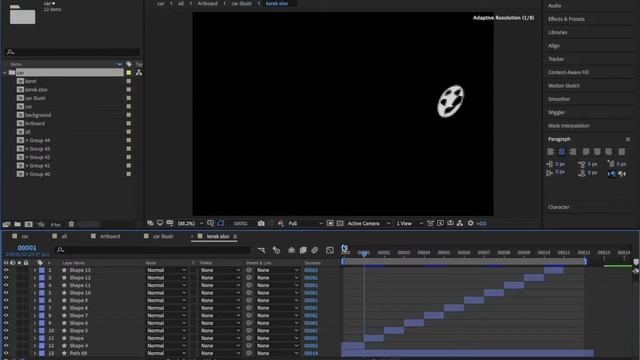Hide the Shape 13 layer eye icon

(6, 270)
